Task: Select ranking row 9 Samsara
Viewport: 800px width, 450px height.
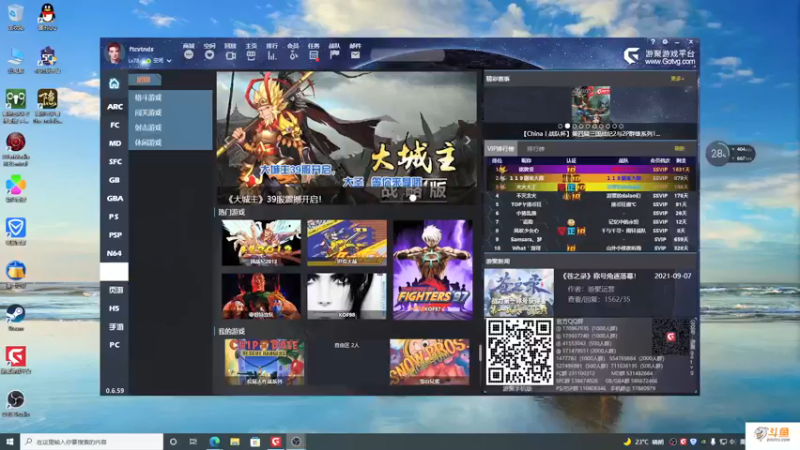Action: pyautogui.click(x=590, y=239)
